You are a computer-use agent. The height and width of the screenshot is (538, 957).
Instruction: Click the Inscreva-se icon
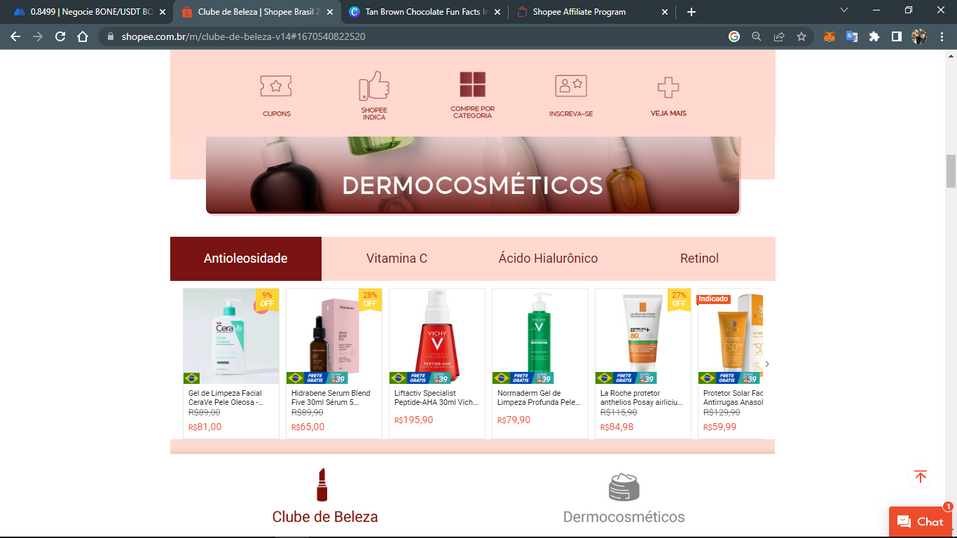(570, 87)
